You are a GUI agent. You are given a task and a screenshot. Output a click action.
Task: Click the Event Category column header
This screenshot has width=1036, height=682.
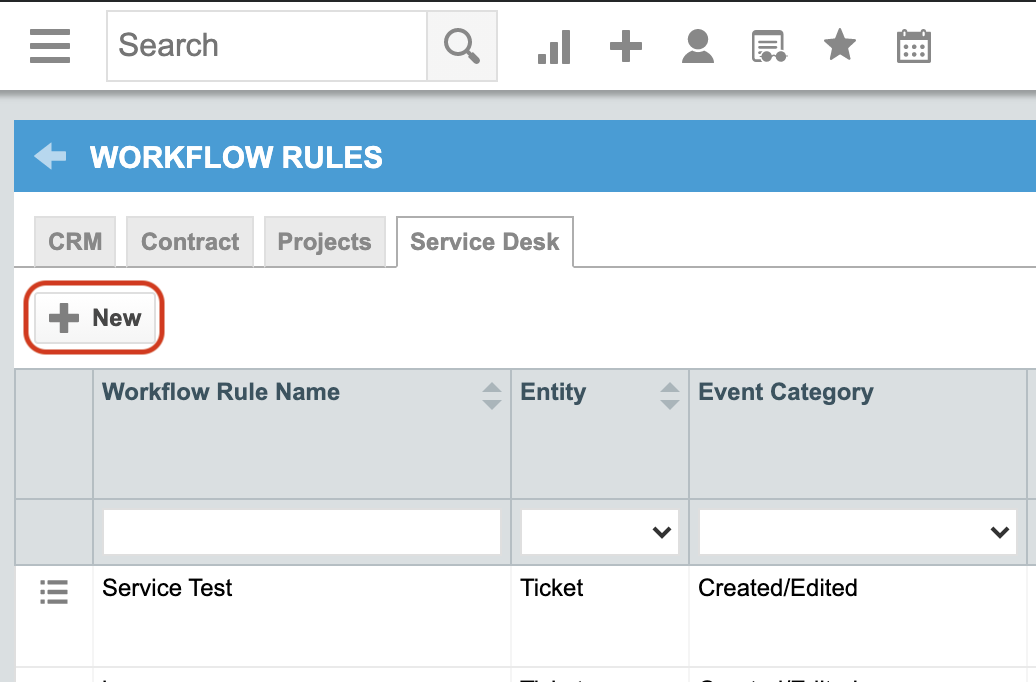pyautogui.click(x=786, y=392)
